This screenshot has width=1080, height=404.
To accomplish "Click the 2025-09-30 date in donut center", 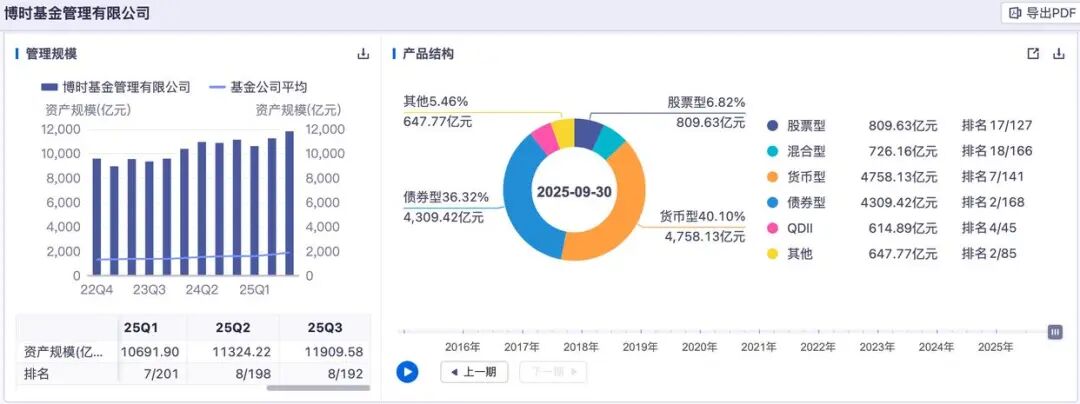I will tap(574, 192).
